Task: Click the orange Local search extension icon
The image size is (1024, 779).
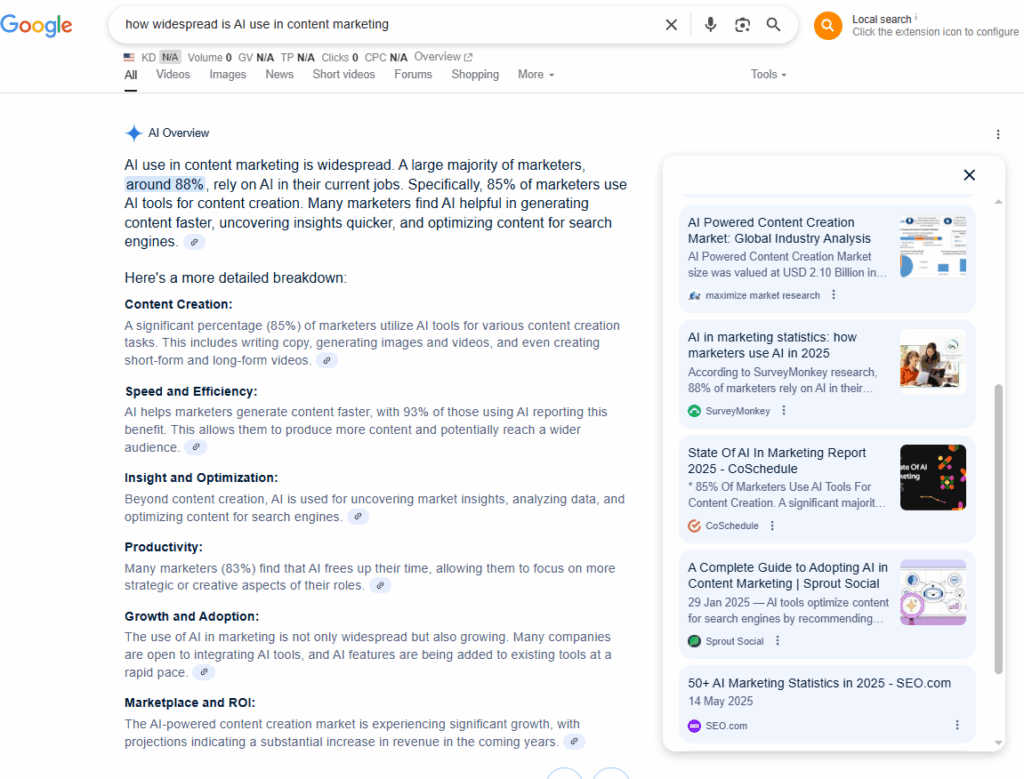Action: click(827, 25)
